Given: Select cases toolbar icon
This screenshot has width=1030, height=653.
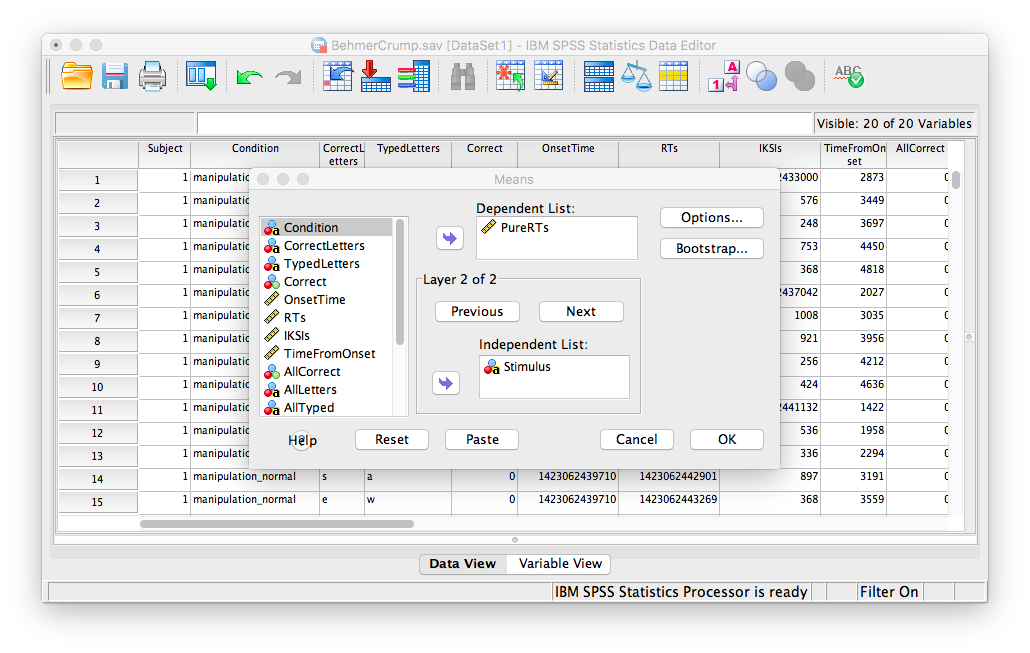Looking at the screenshot, I should click(x=673, y=76).
